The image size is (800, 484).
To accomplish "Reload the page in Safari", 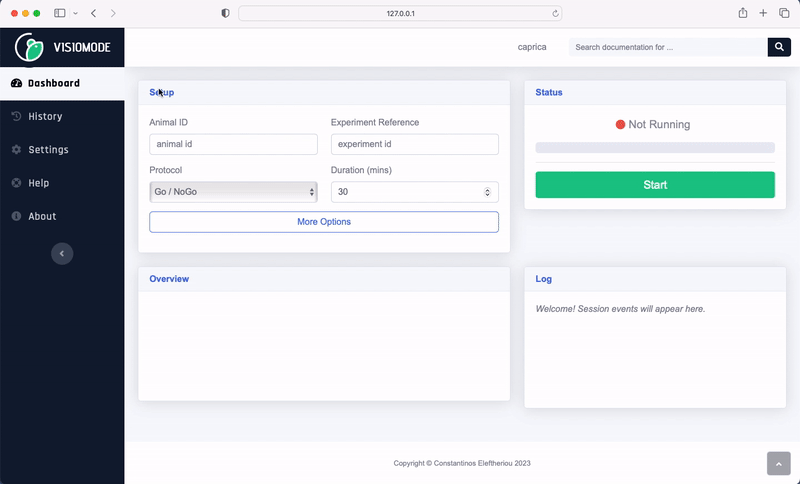I will [555, 13].
